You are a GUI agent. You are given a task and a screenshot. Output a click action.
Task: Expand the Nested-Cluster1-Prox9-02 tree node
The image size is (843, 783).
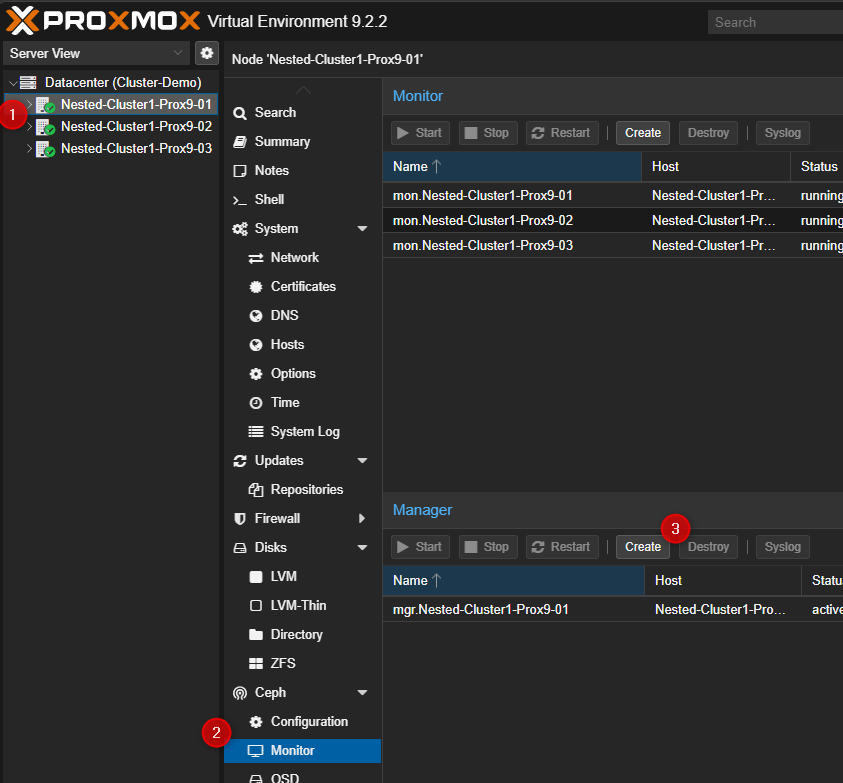pos(30,126)
